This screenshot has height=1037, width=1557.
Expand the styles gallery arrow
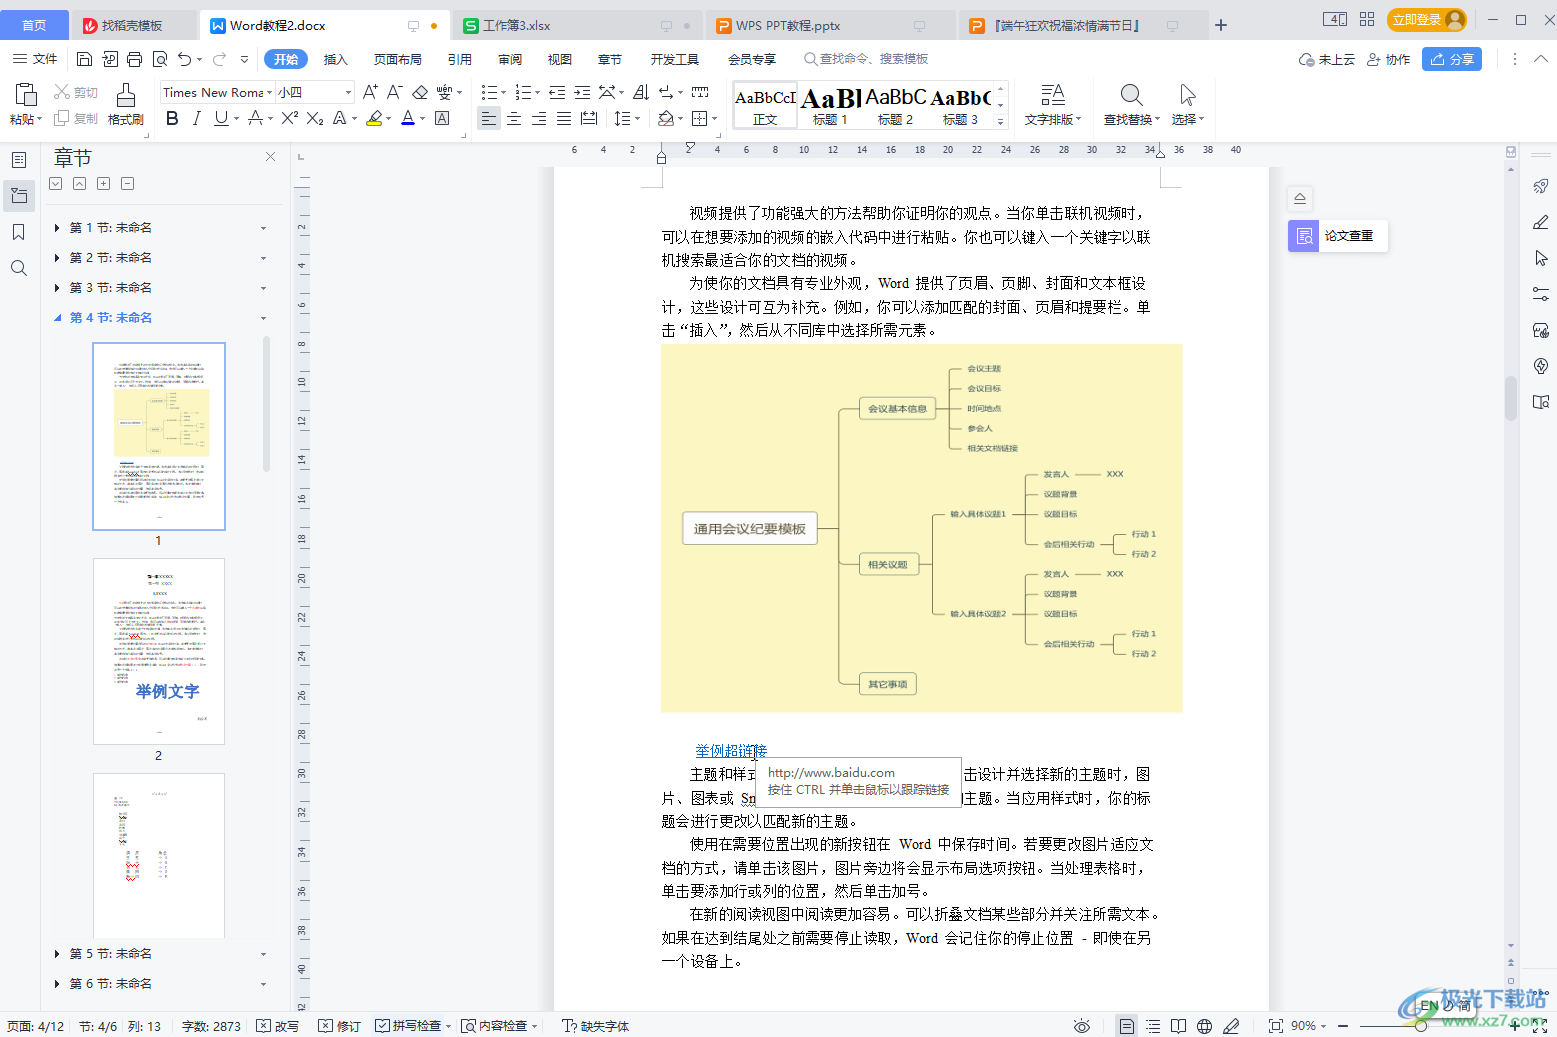pos(1000,121)
